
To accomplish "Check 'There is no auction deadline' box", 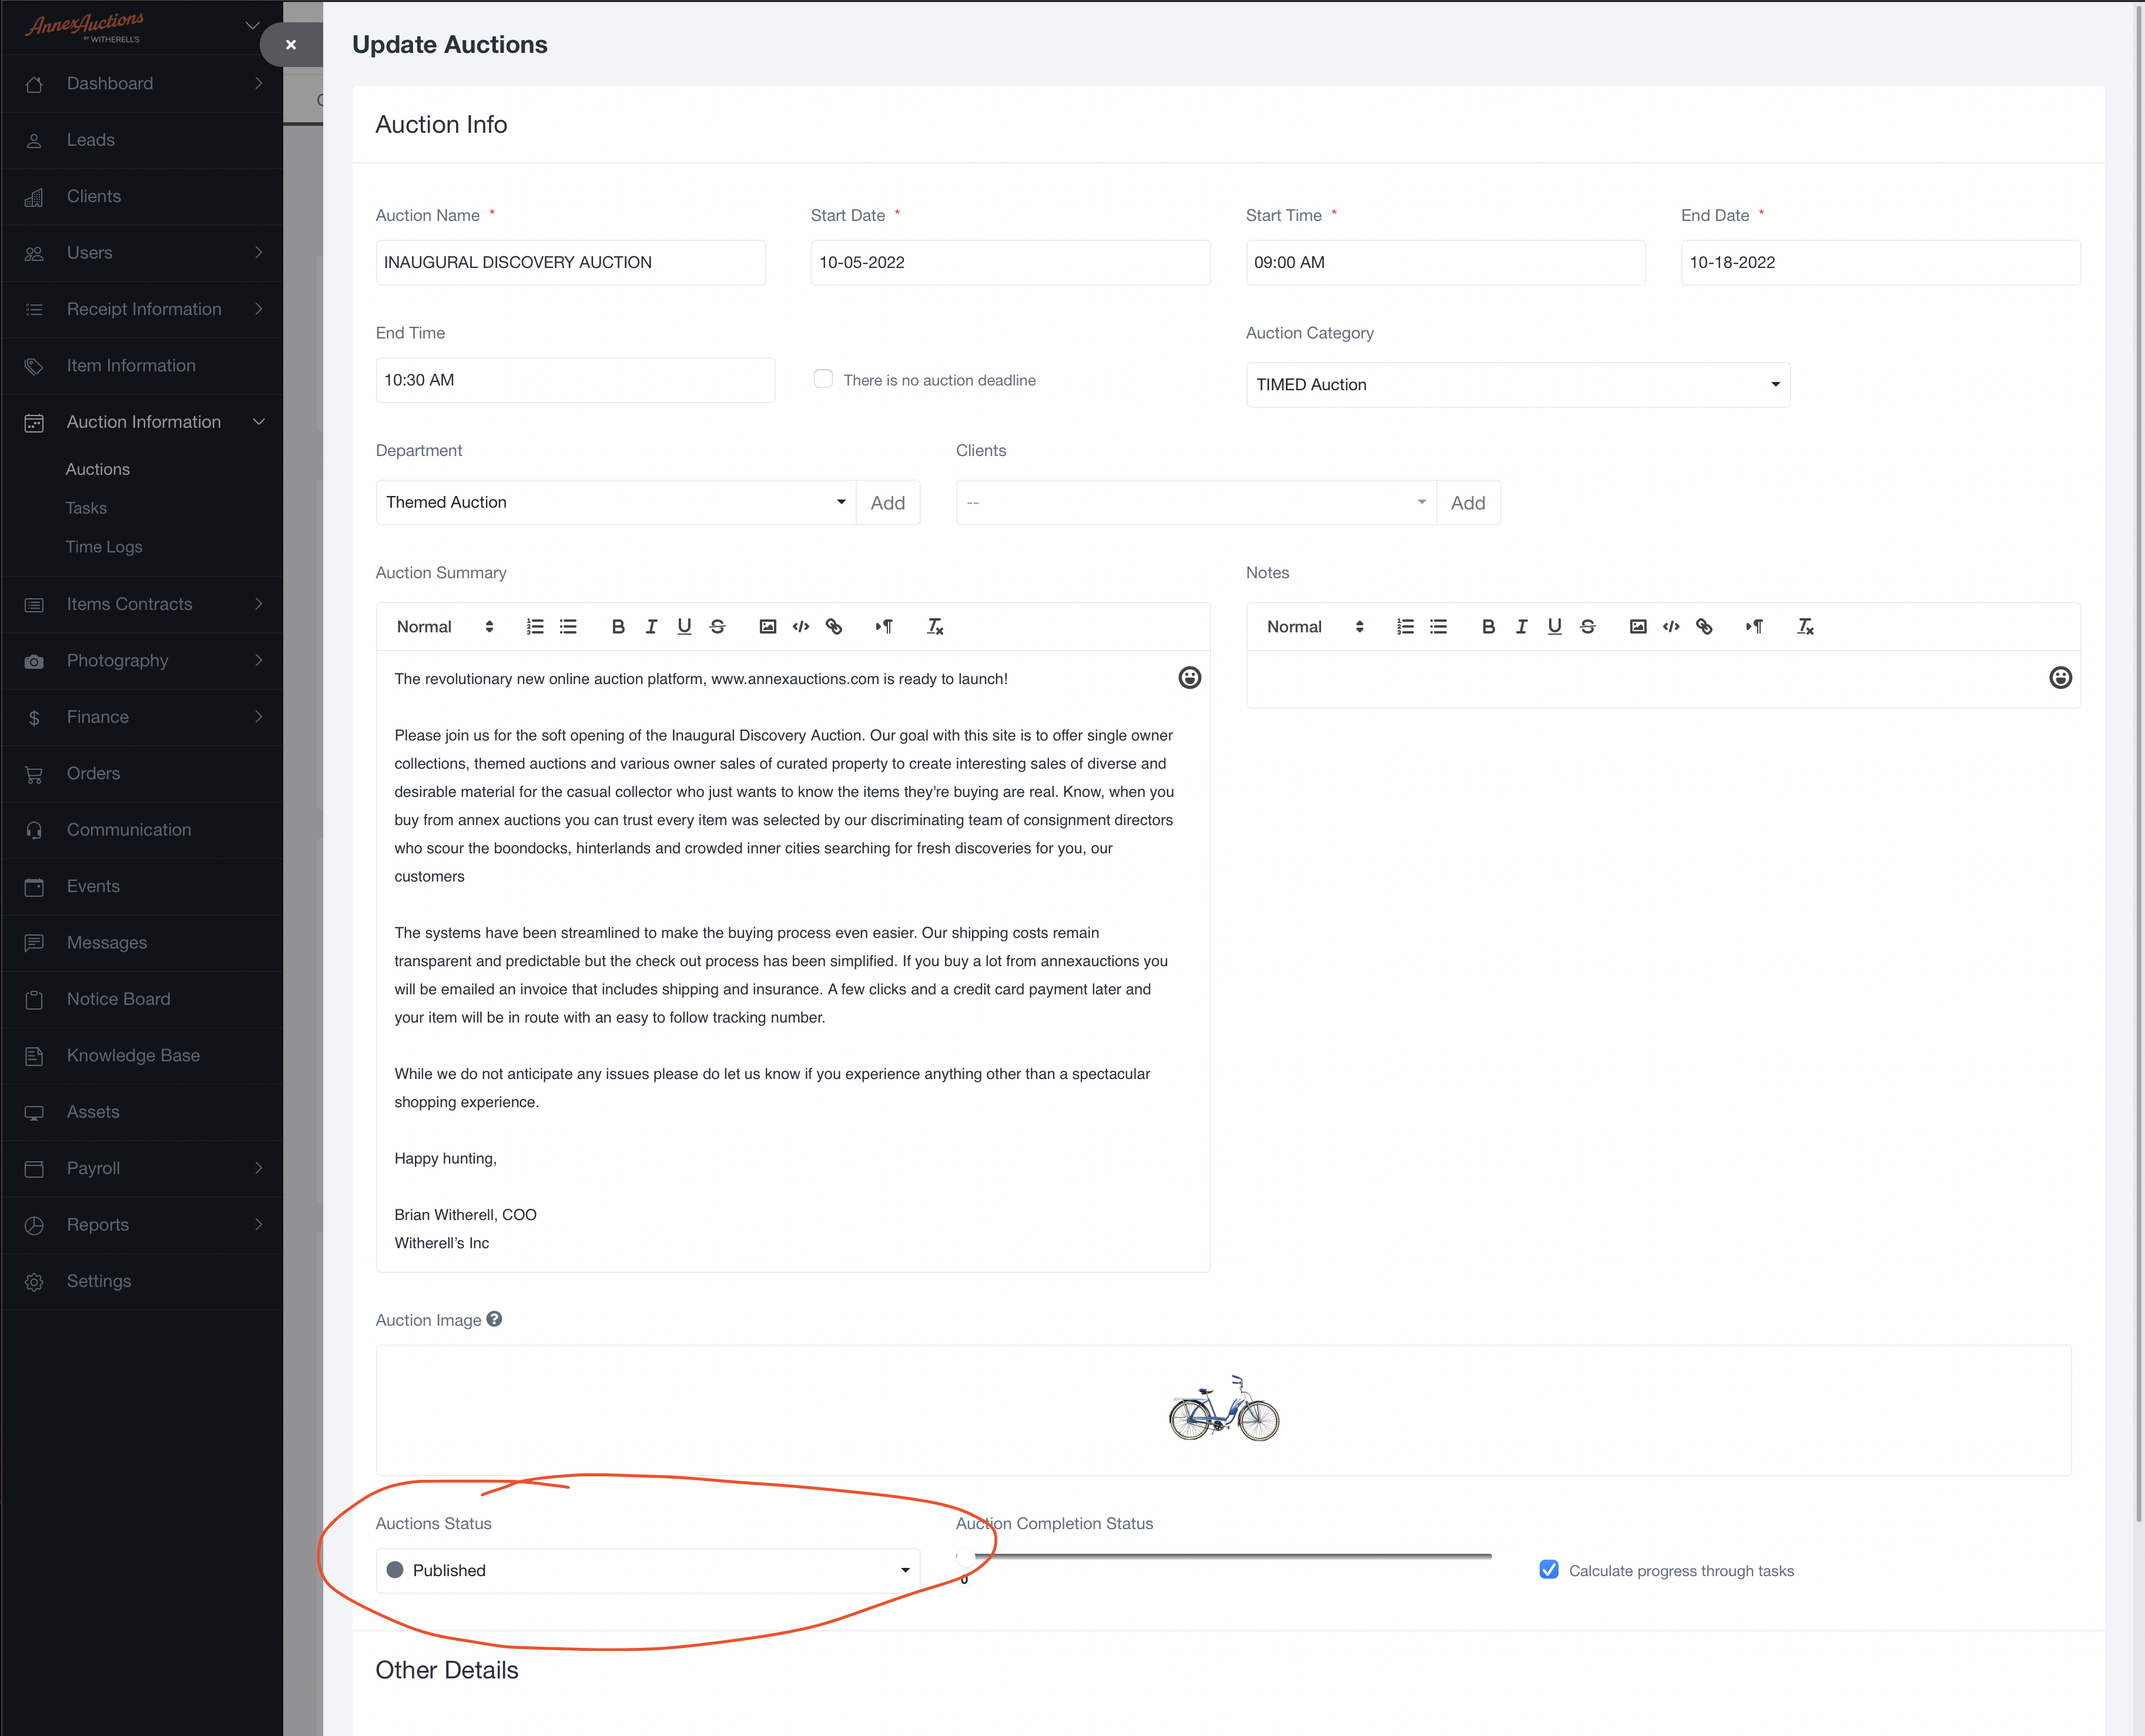I will [823, 379].
